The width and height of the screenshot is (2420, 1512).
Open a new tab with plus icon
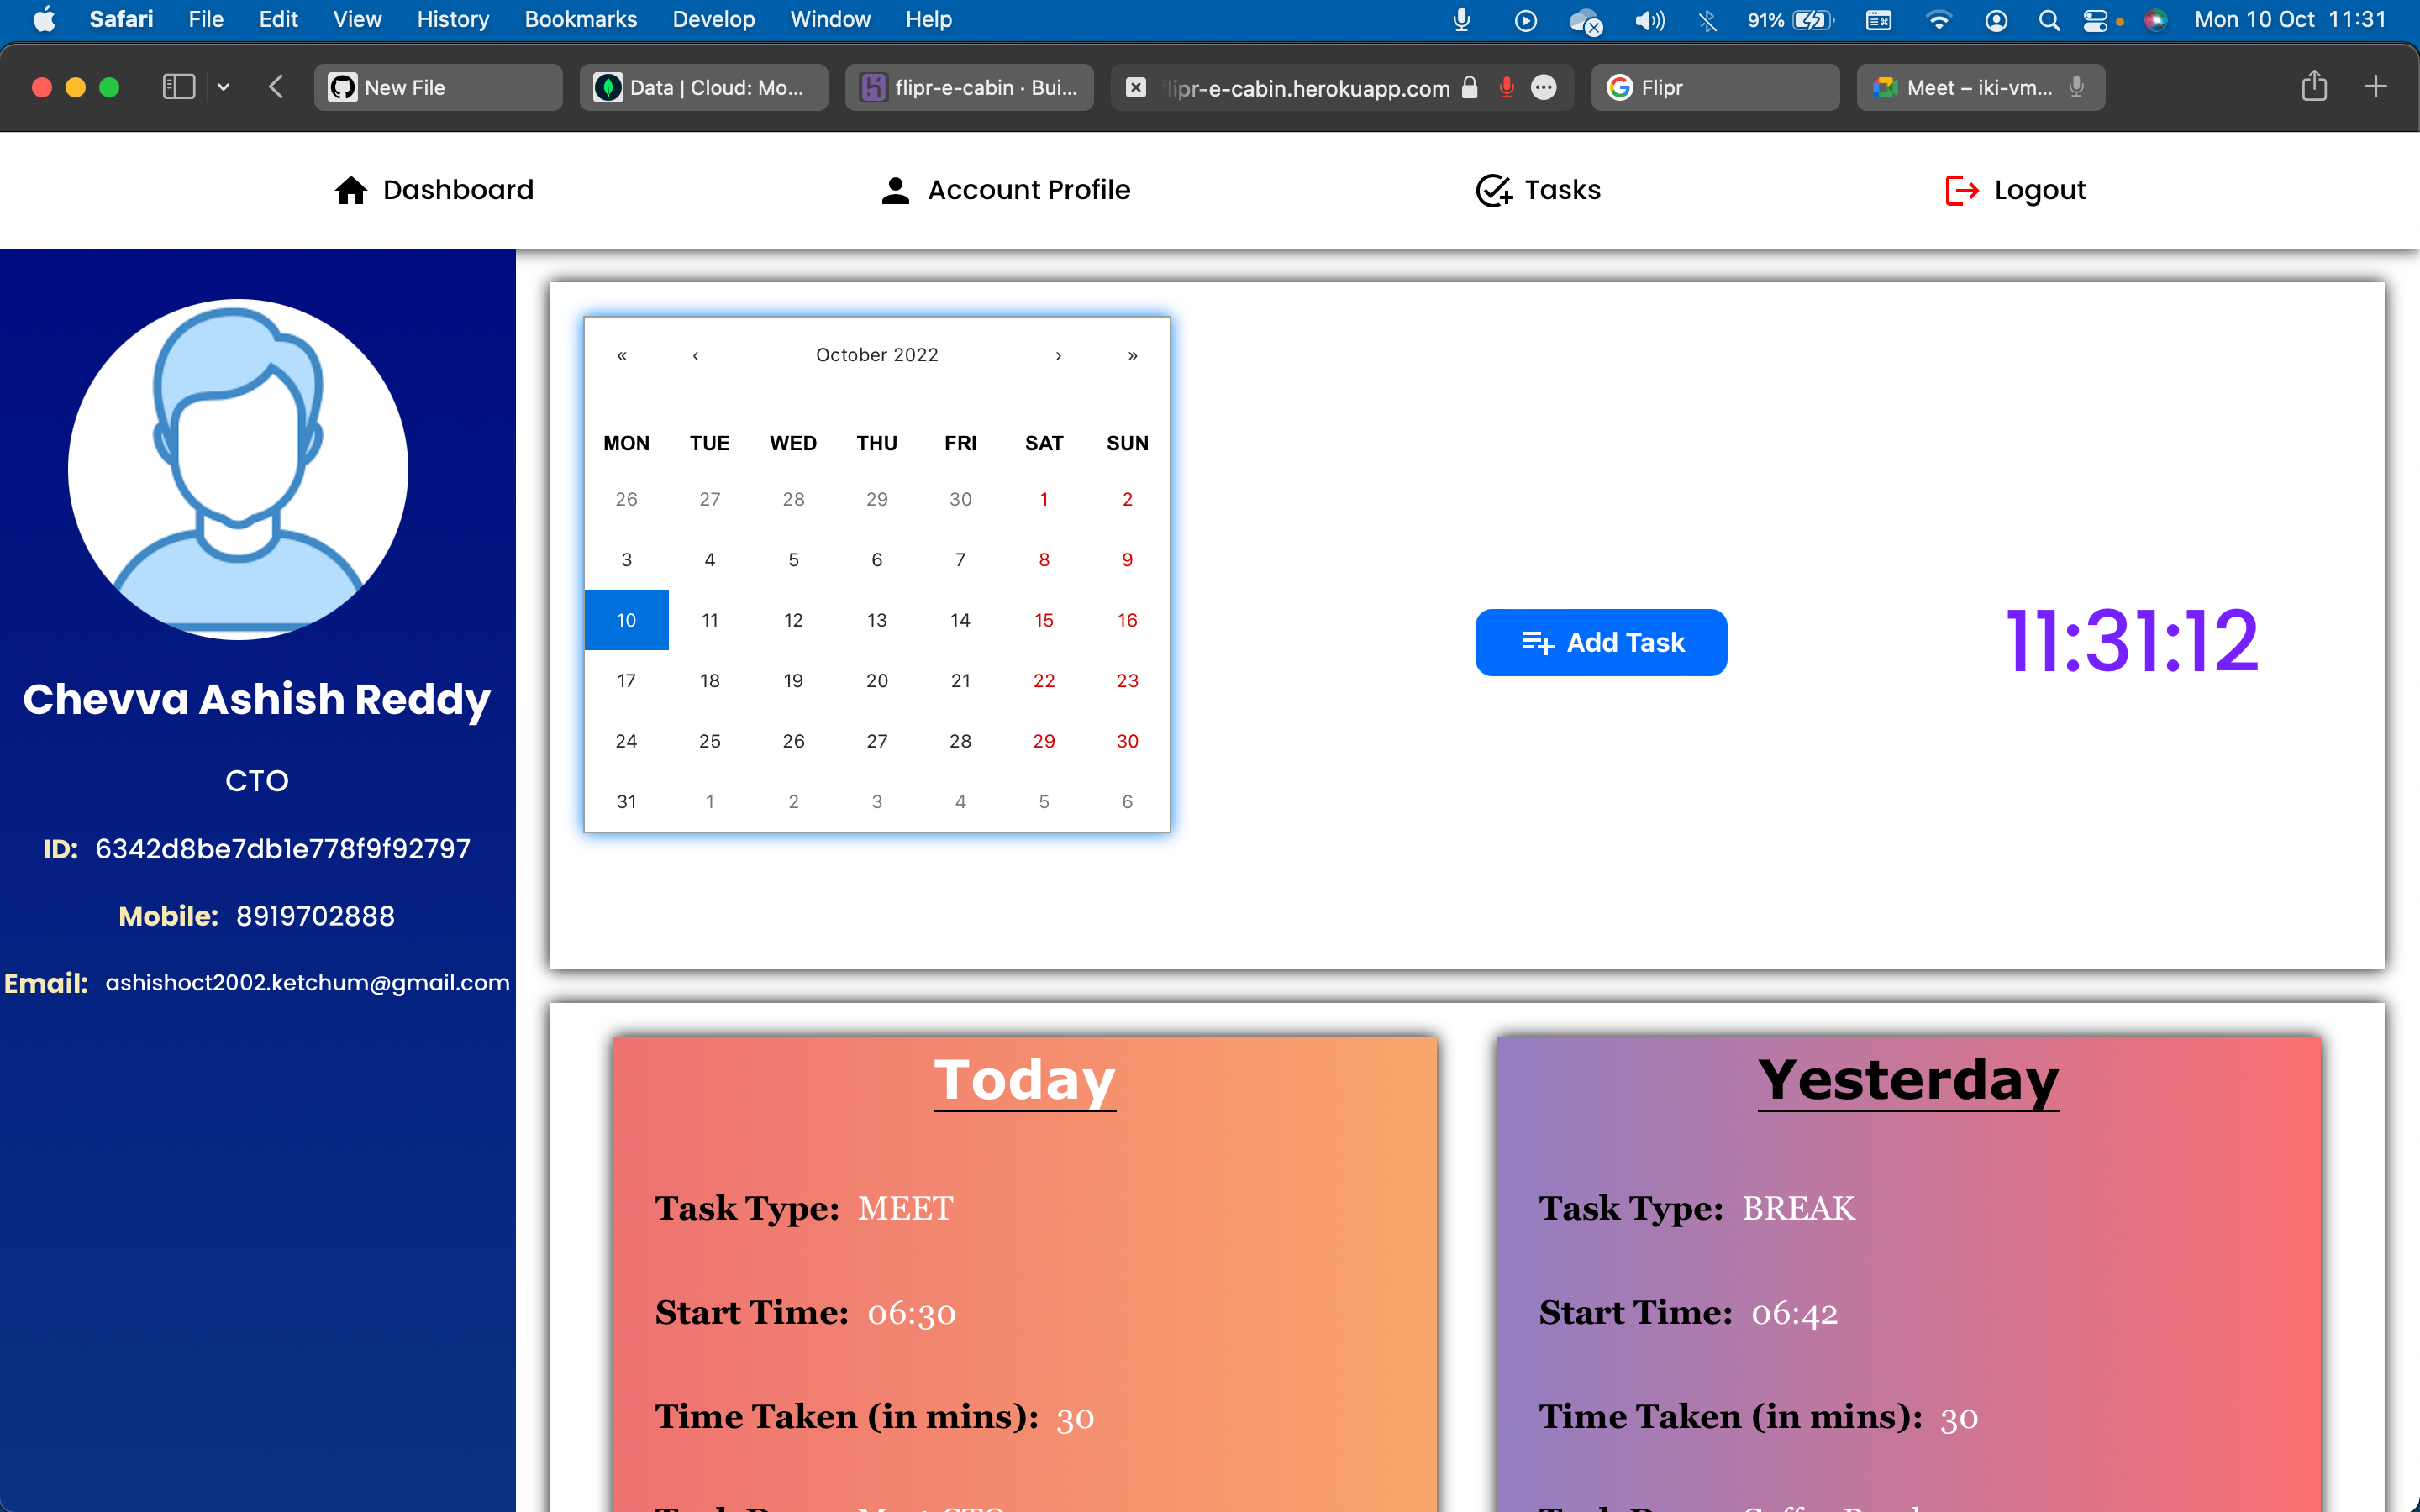coord(2375,87)
